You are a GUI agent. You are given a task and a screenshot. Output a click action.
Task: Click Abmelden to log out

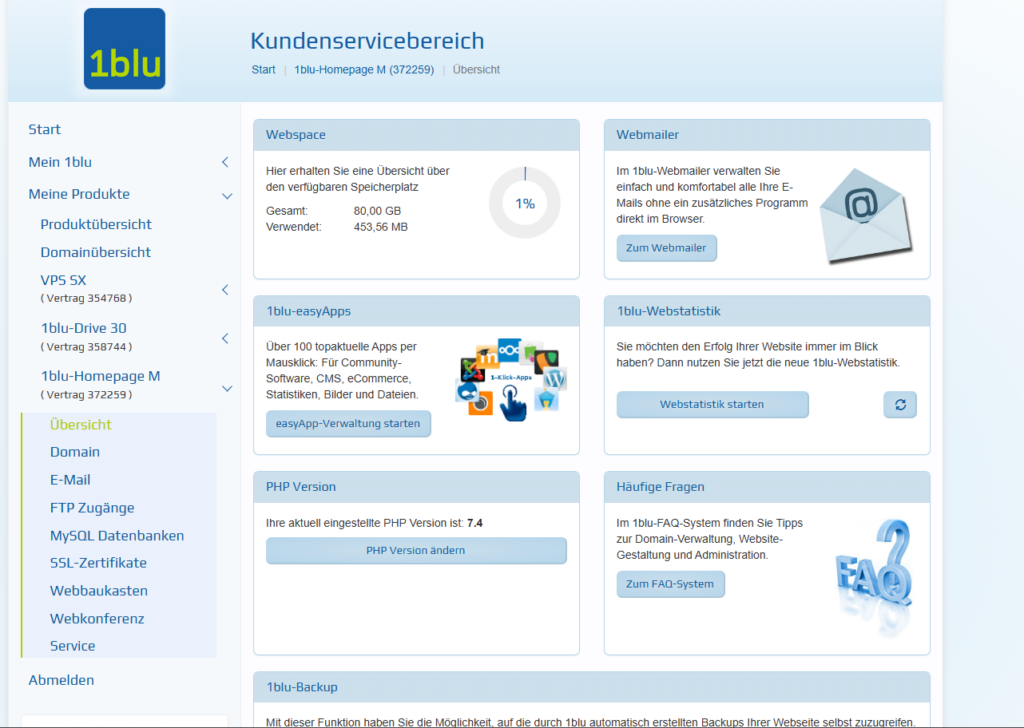[x=61, y=680]
